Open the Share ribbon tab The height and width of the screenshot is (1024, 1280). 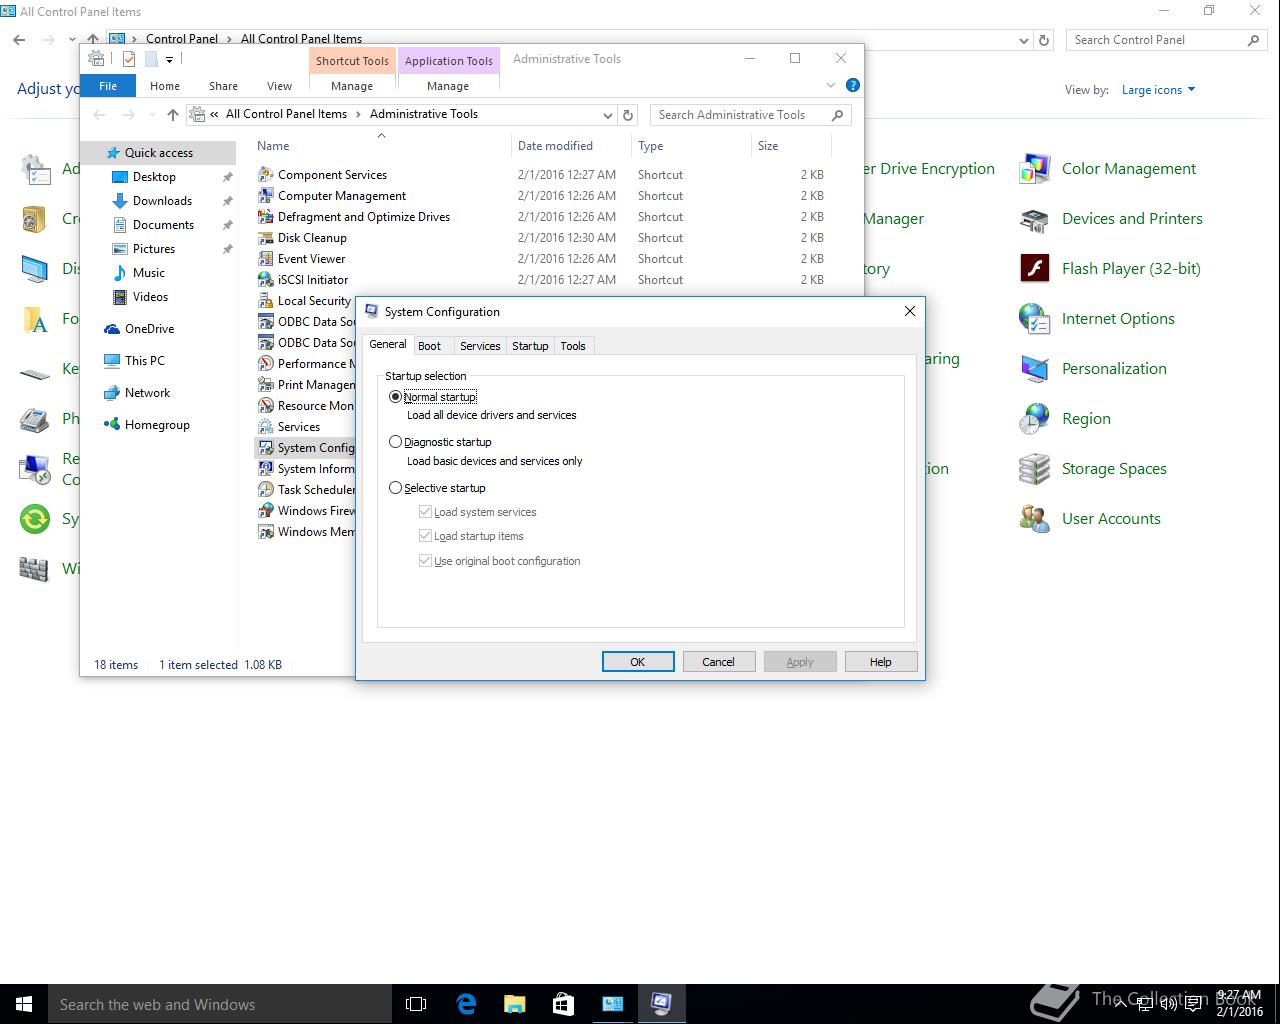tap(223, 86)
